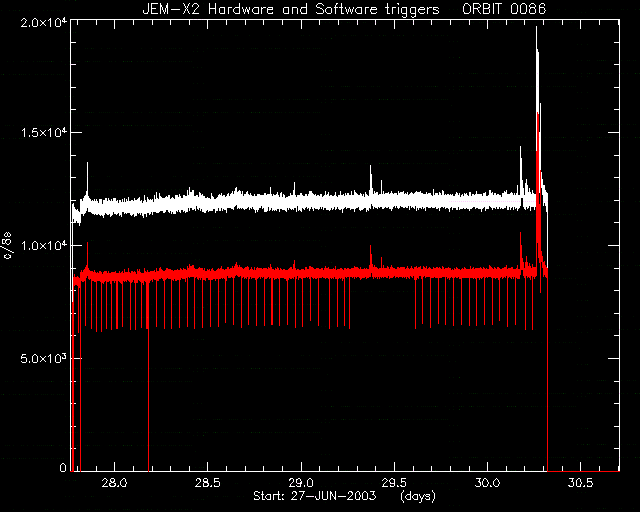Click the 28.5 x-axis tick label
The image size is (640, 512).
pos(207,483)
